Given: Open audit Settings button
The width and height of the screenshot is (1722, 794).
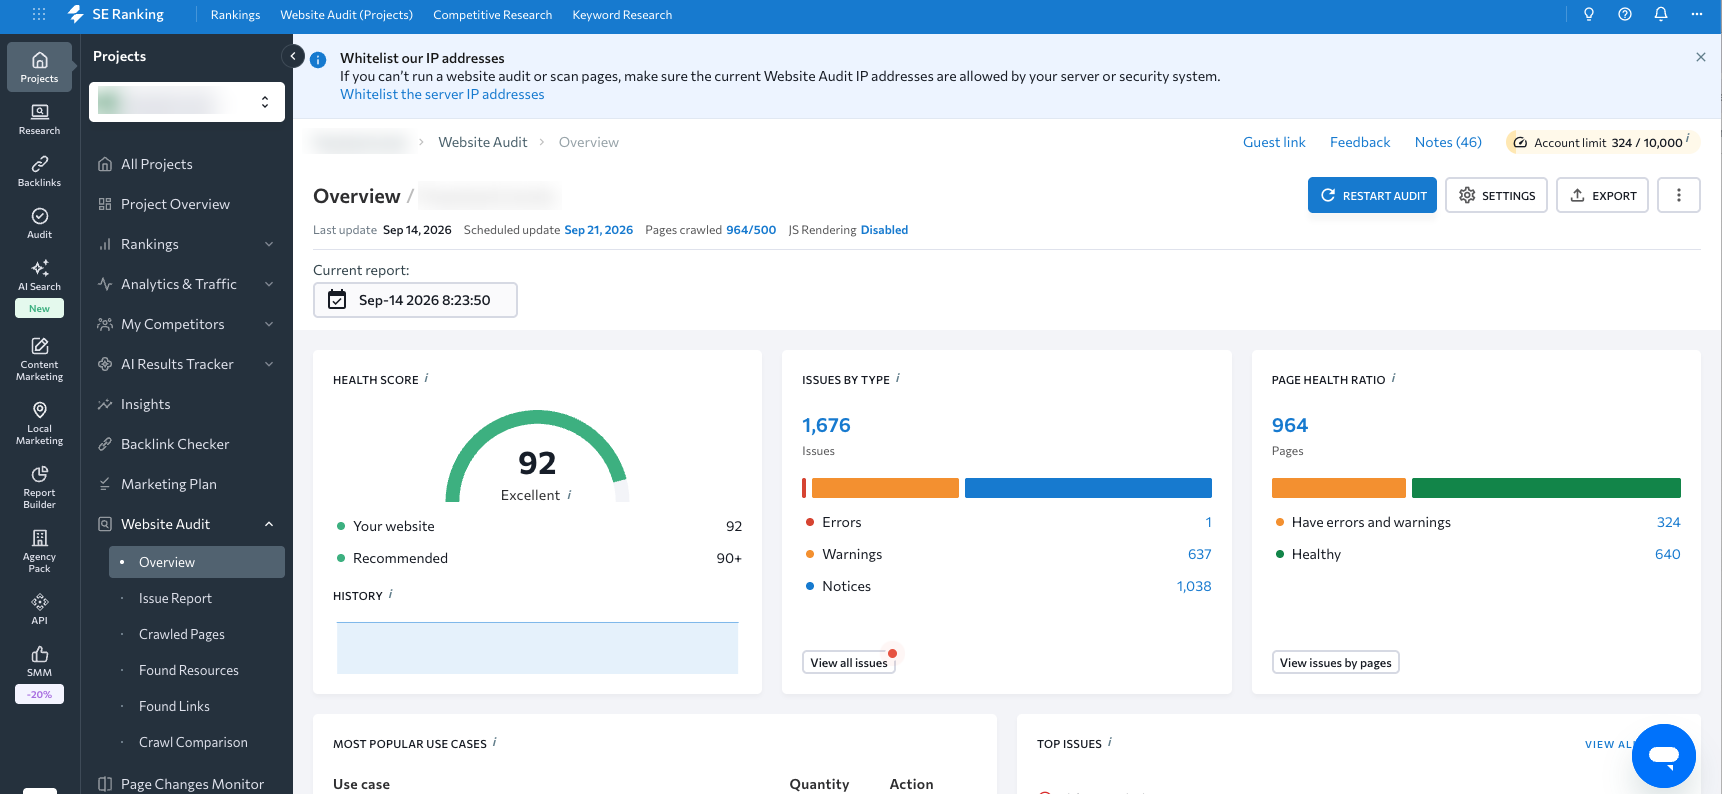Looking at the screenshot, I should click(x=1496, y=195).
